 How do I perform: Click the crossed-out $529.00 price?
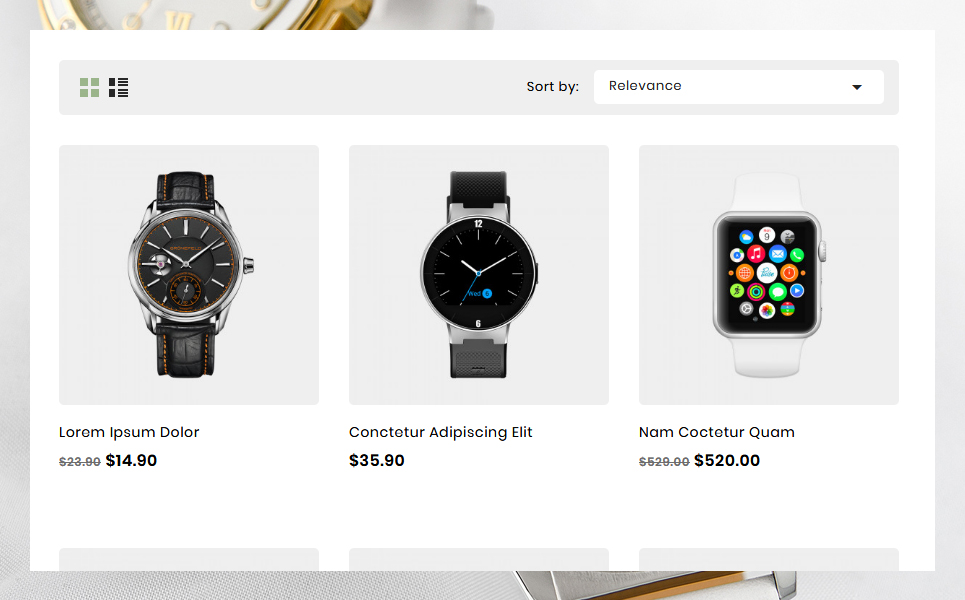coord(664,462)
